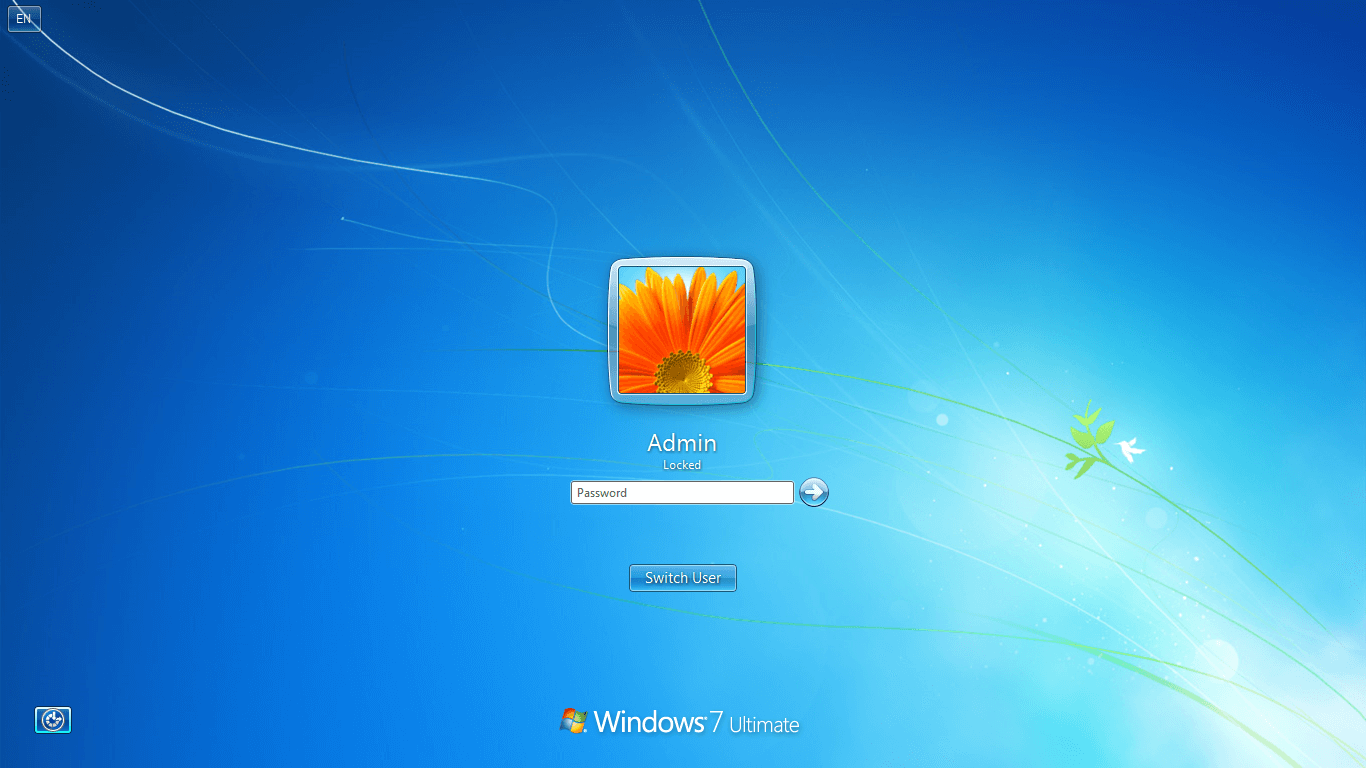Click the yellow center of the flower picture
The height and width of the screenshot is (768, 1366).
point(684,373)
